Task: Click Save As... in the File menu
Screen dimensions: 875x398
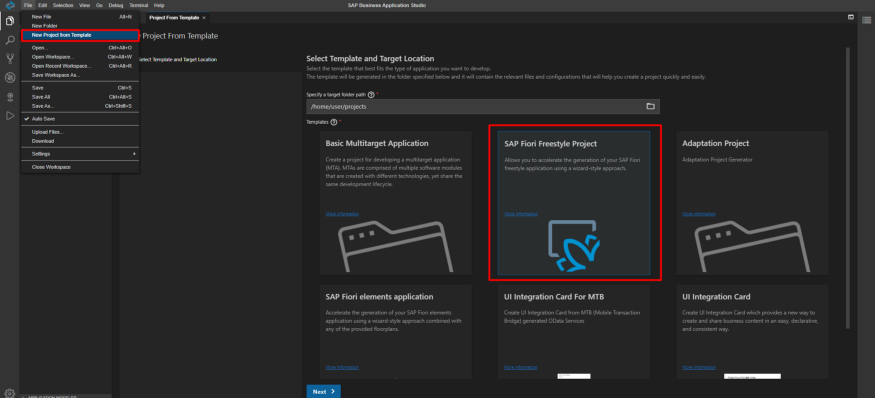Action: pos(80,106)
